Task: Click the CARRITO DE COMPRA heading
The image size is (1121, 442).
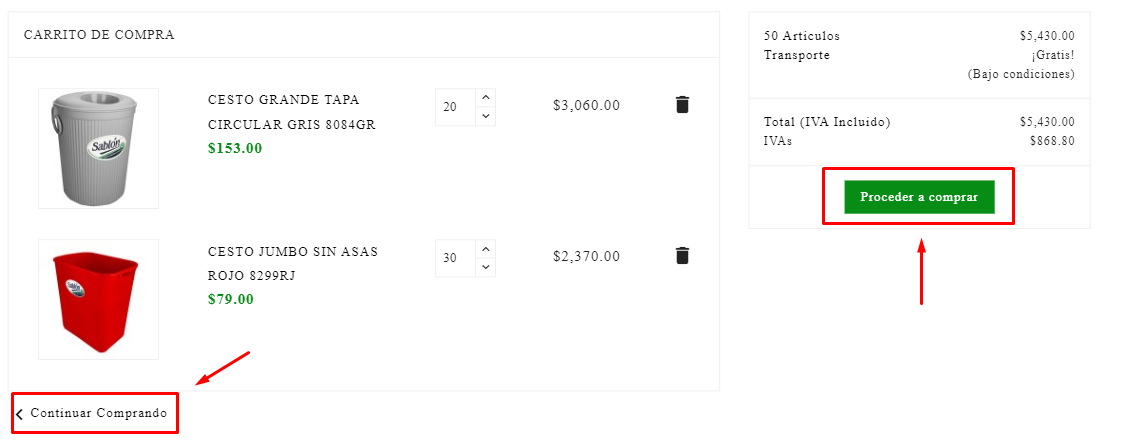Action: (99, 35)
